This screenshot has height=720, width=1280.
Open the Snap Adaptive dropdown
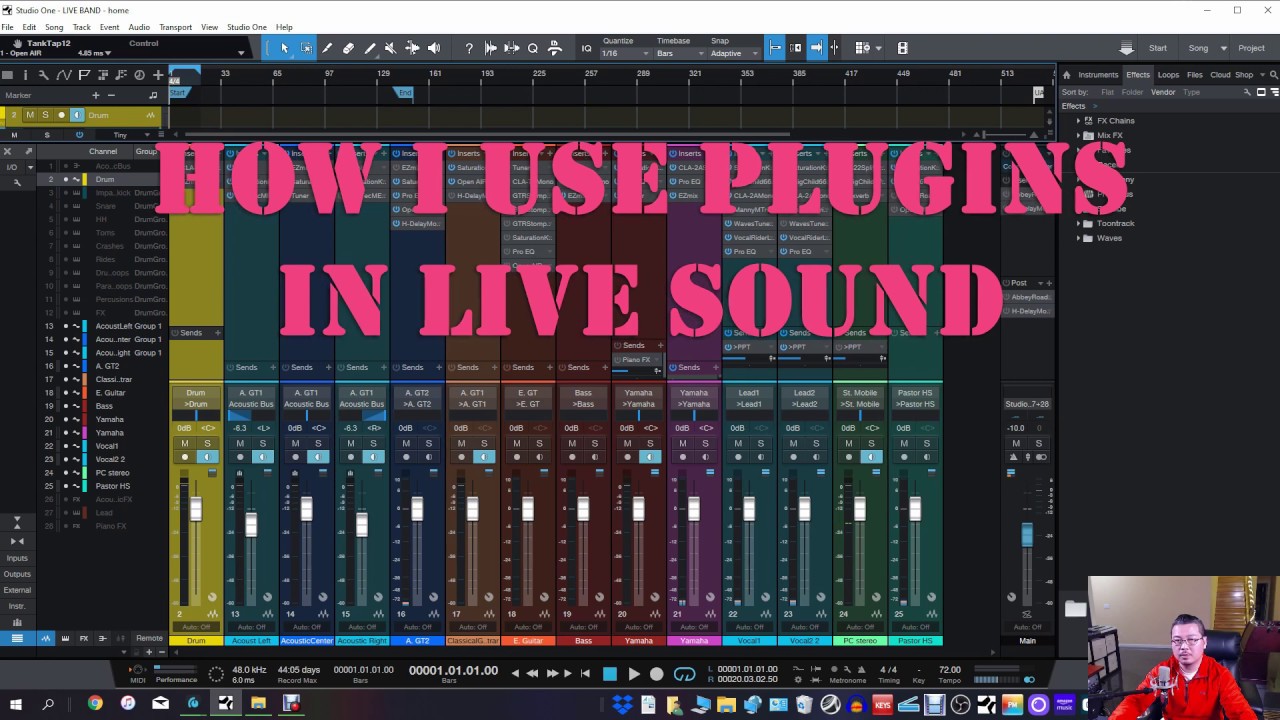coord(732,53)
